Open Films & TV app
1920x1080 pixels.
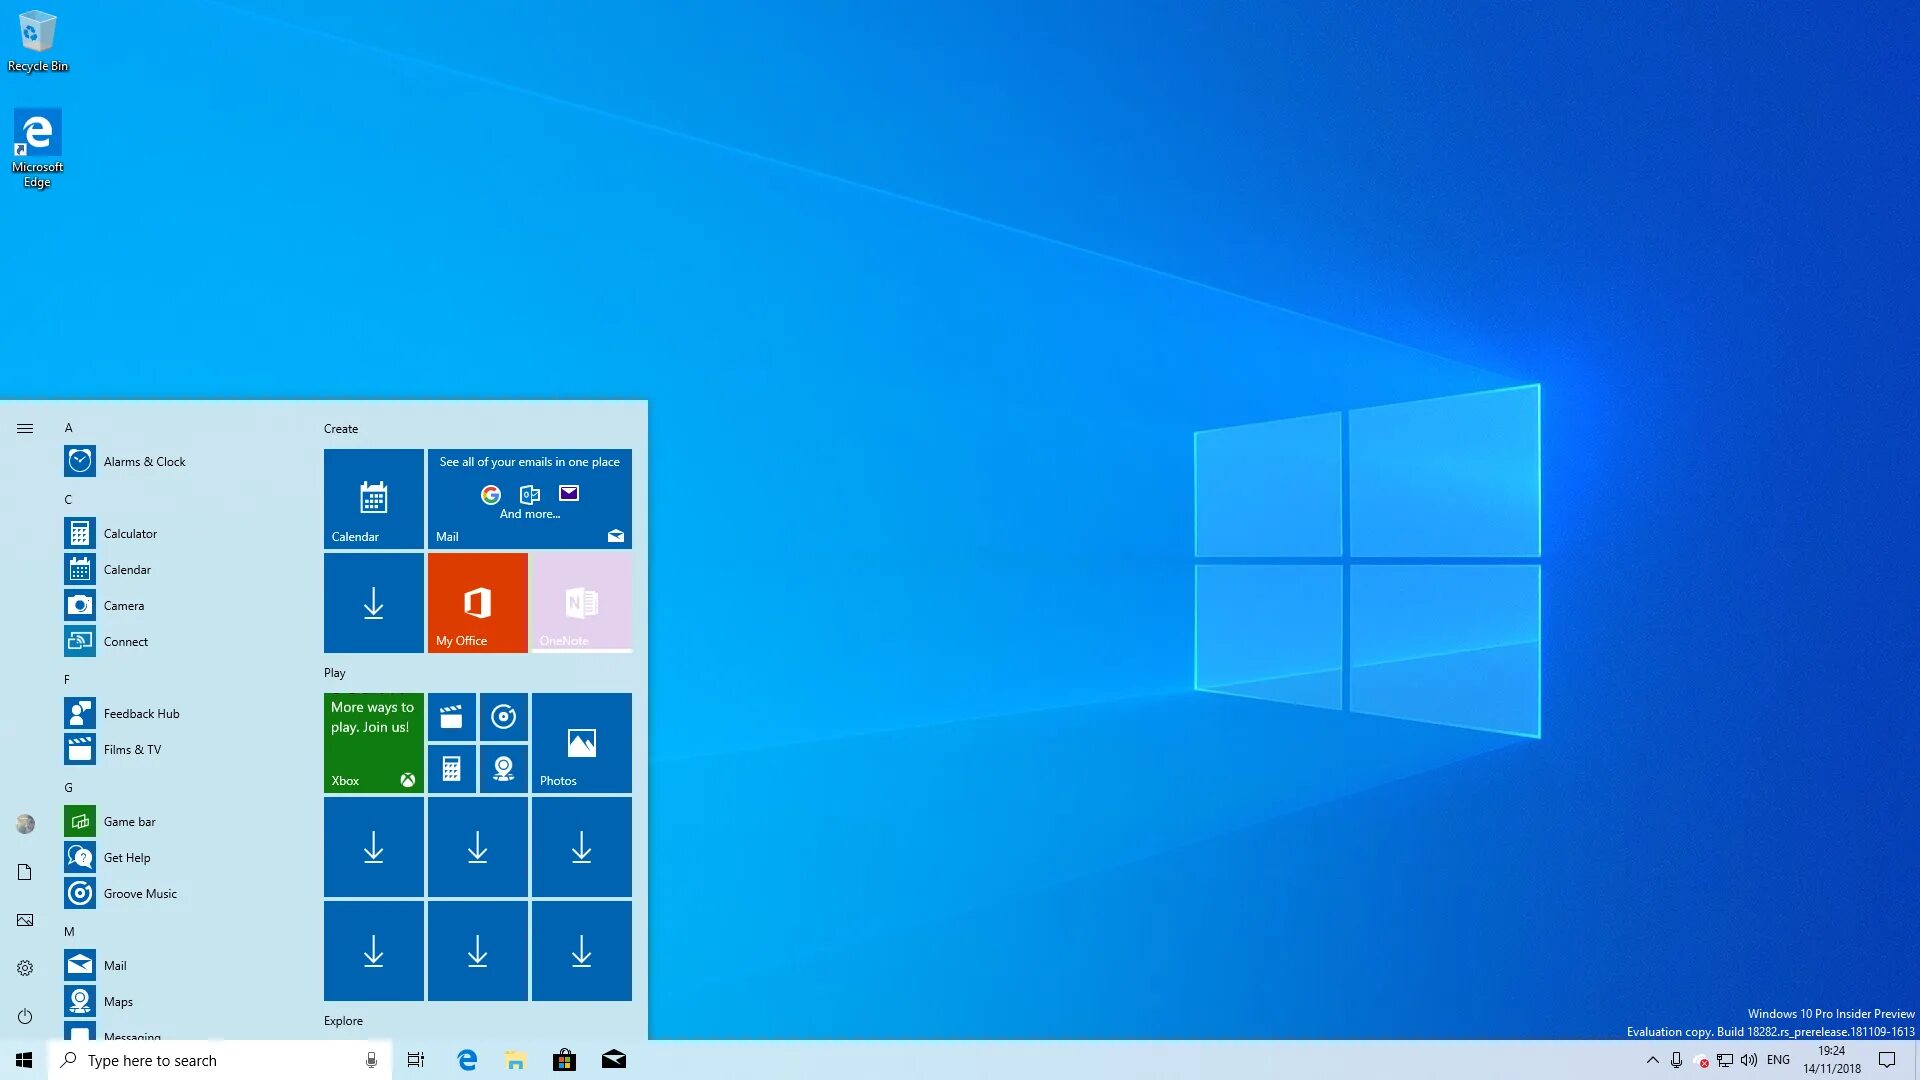point(132,749)
